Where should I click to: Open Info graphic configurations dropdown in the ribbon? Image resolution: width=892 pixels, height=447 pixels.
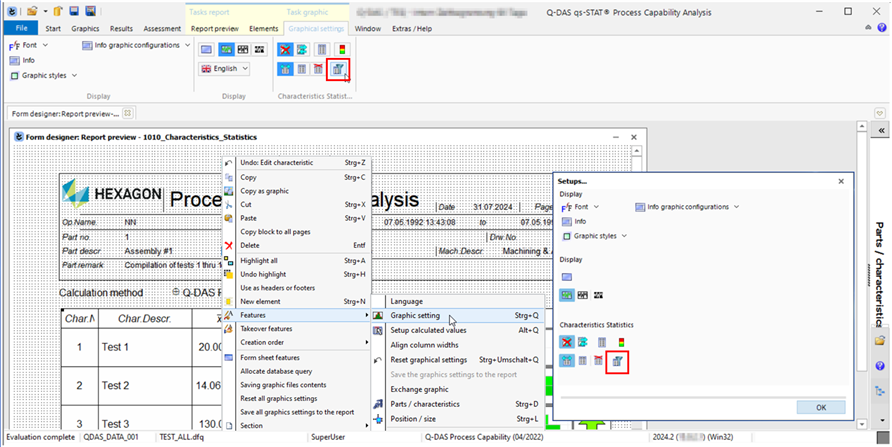[137, 45]
